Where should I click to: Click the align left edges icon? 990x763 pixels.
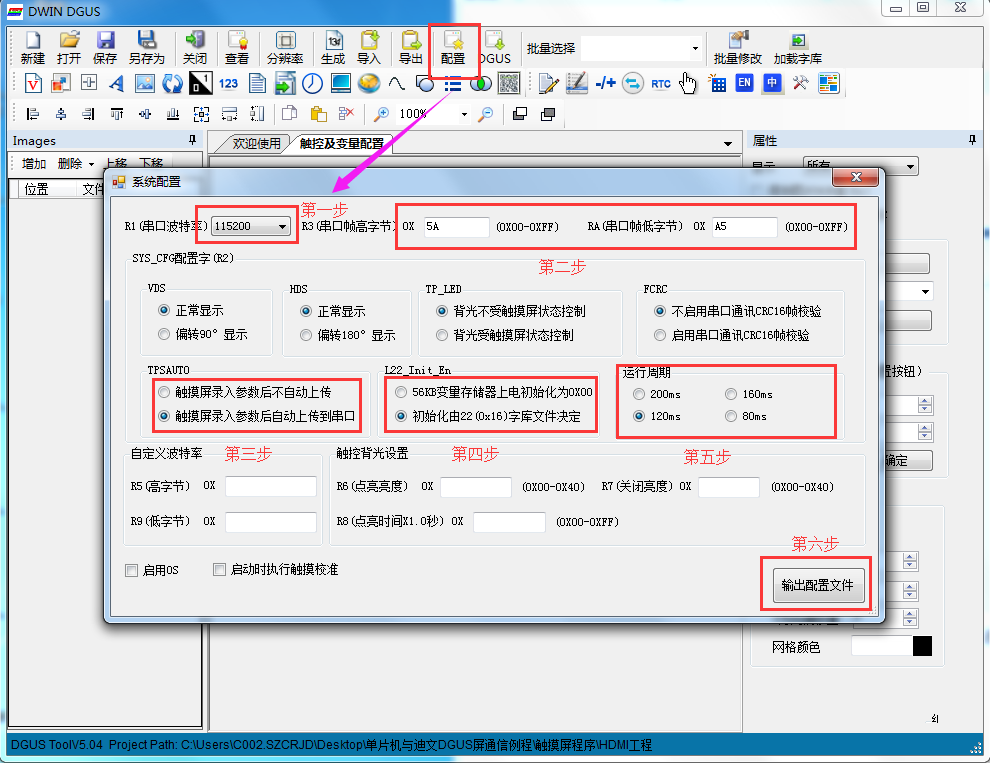pyautogui.click(x=33, y=114)
